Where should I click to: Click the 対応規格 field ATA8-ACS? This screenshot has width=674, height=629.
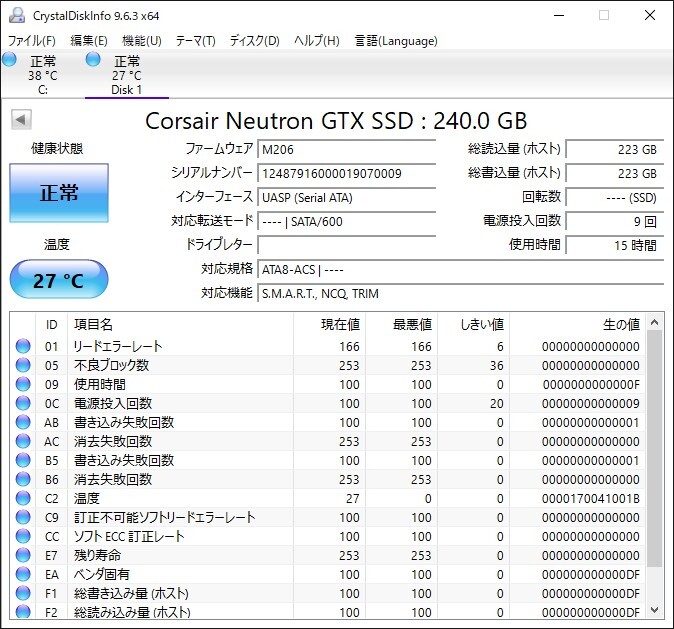point(461,270)
